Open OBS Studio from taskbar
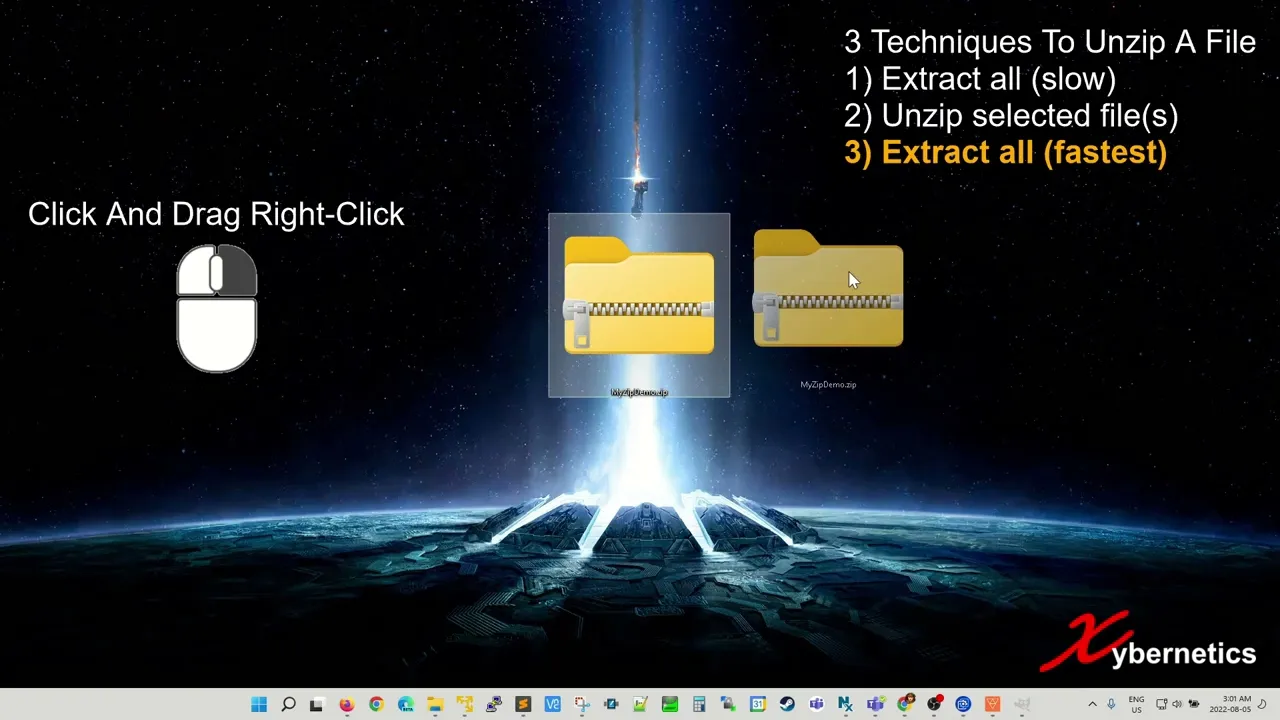 pos(934,704)
